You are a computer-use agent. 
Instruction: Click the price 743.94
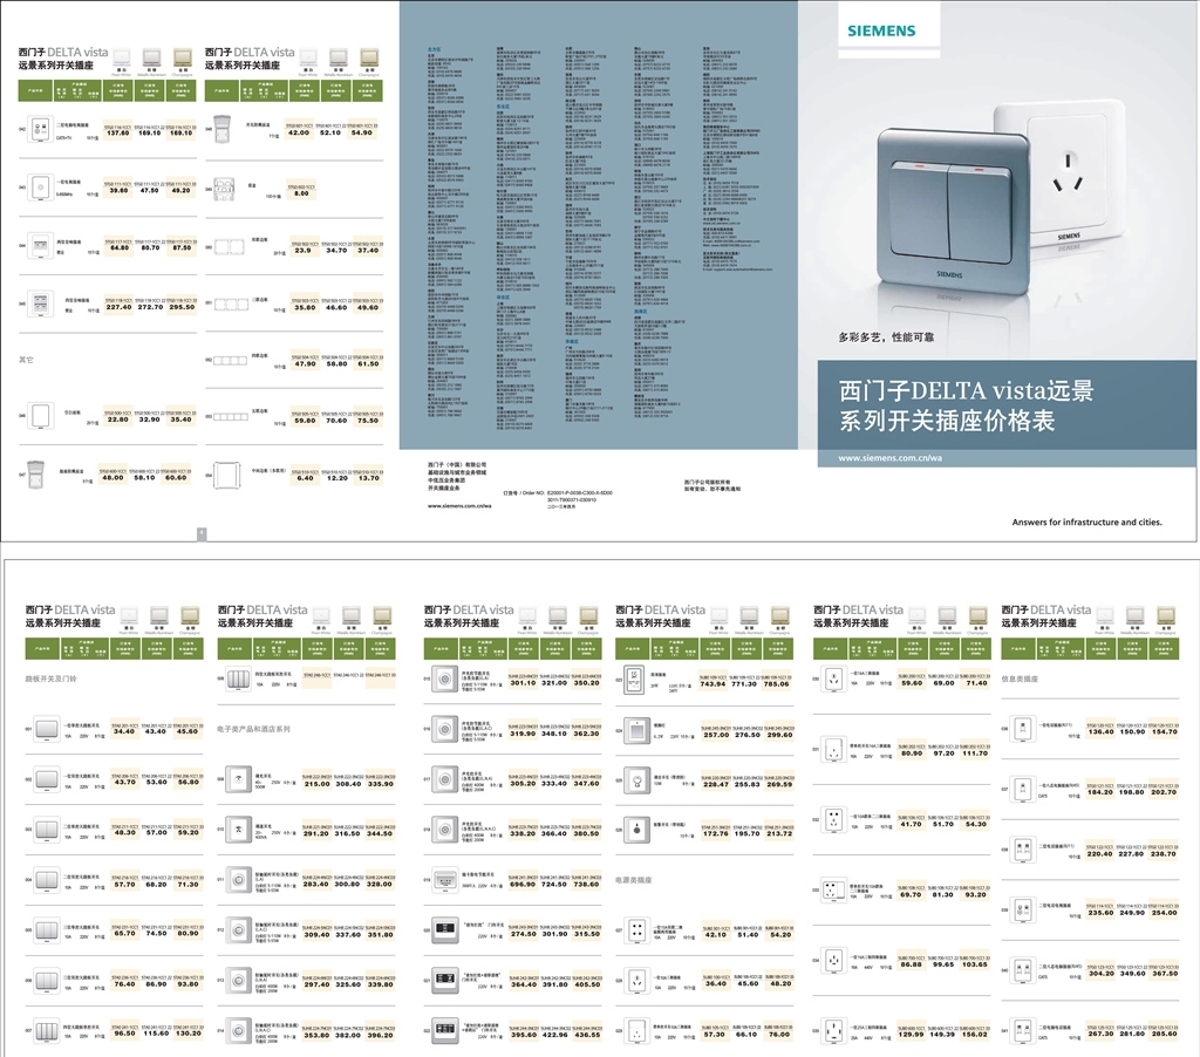(713, 684)
